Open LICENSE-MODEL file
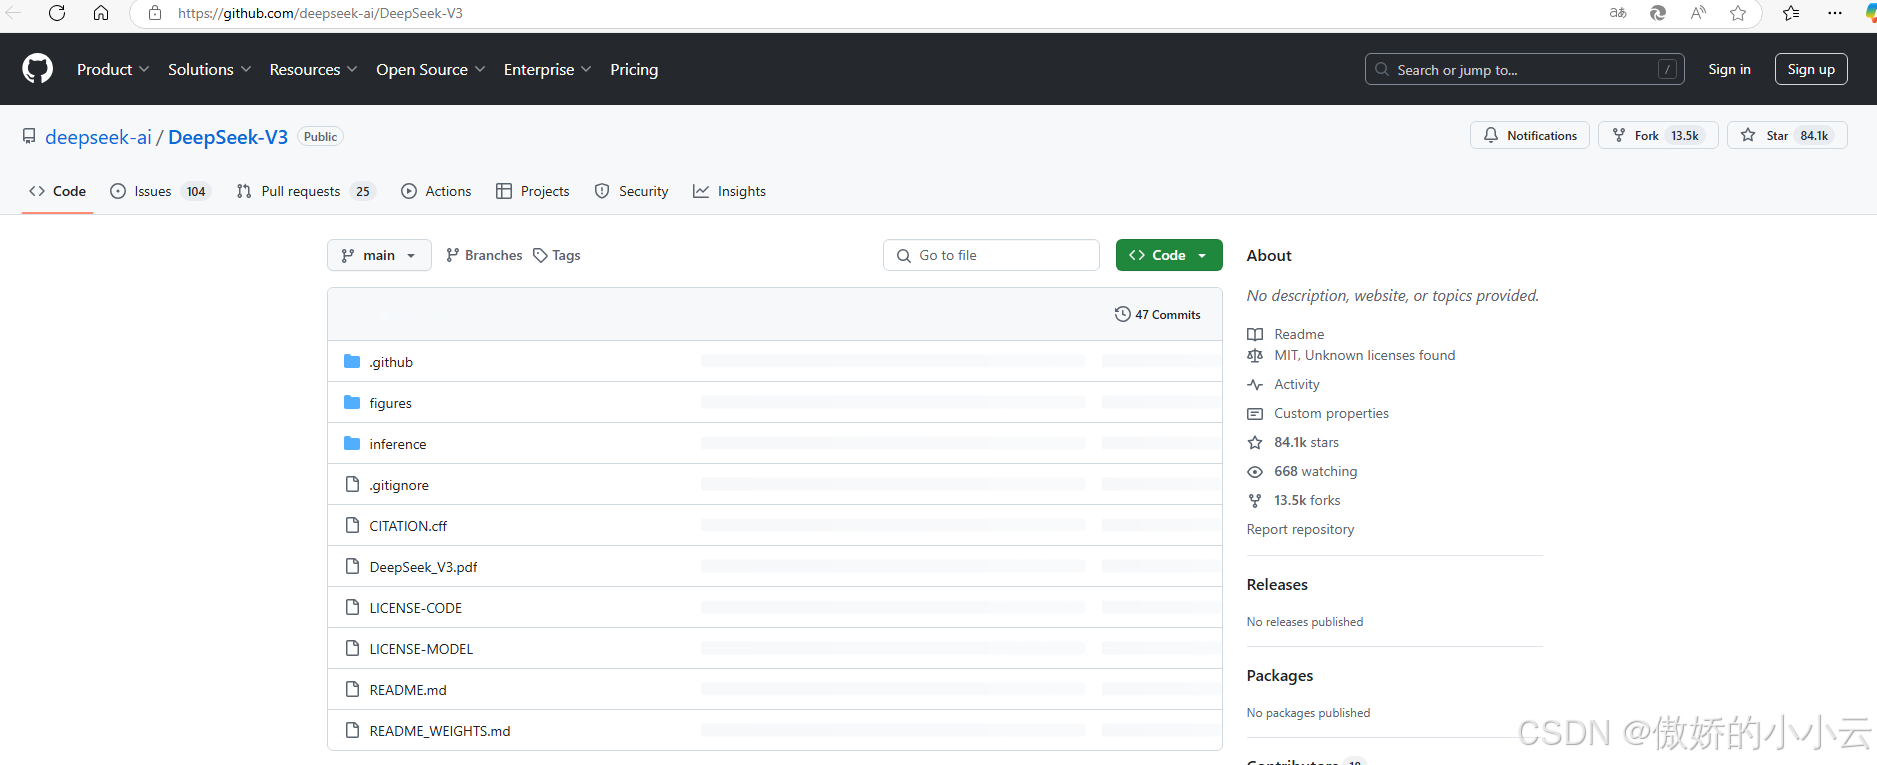 click(x=421, y=648)
